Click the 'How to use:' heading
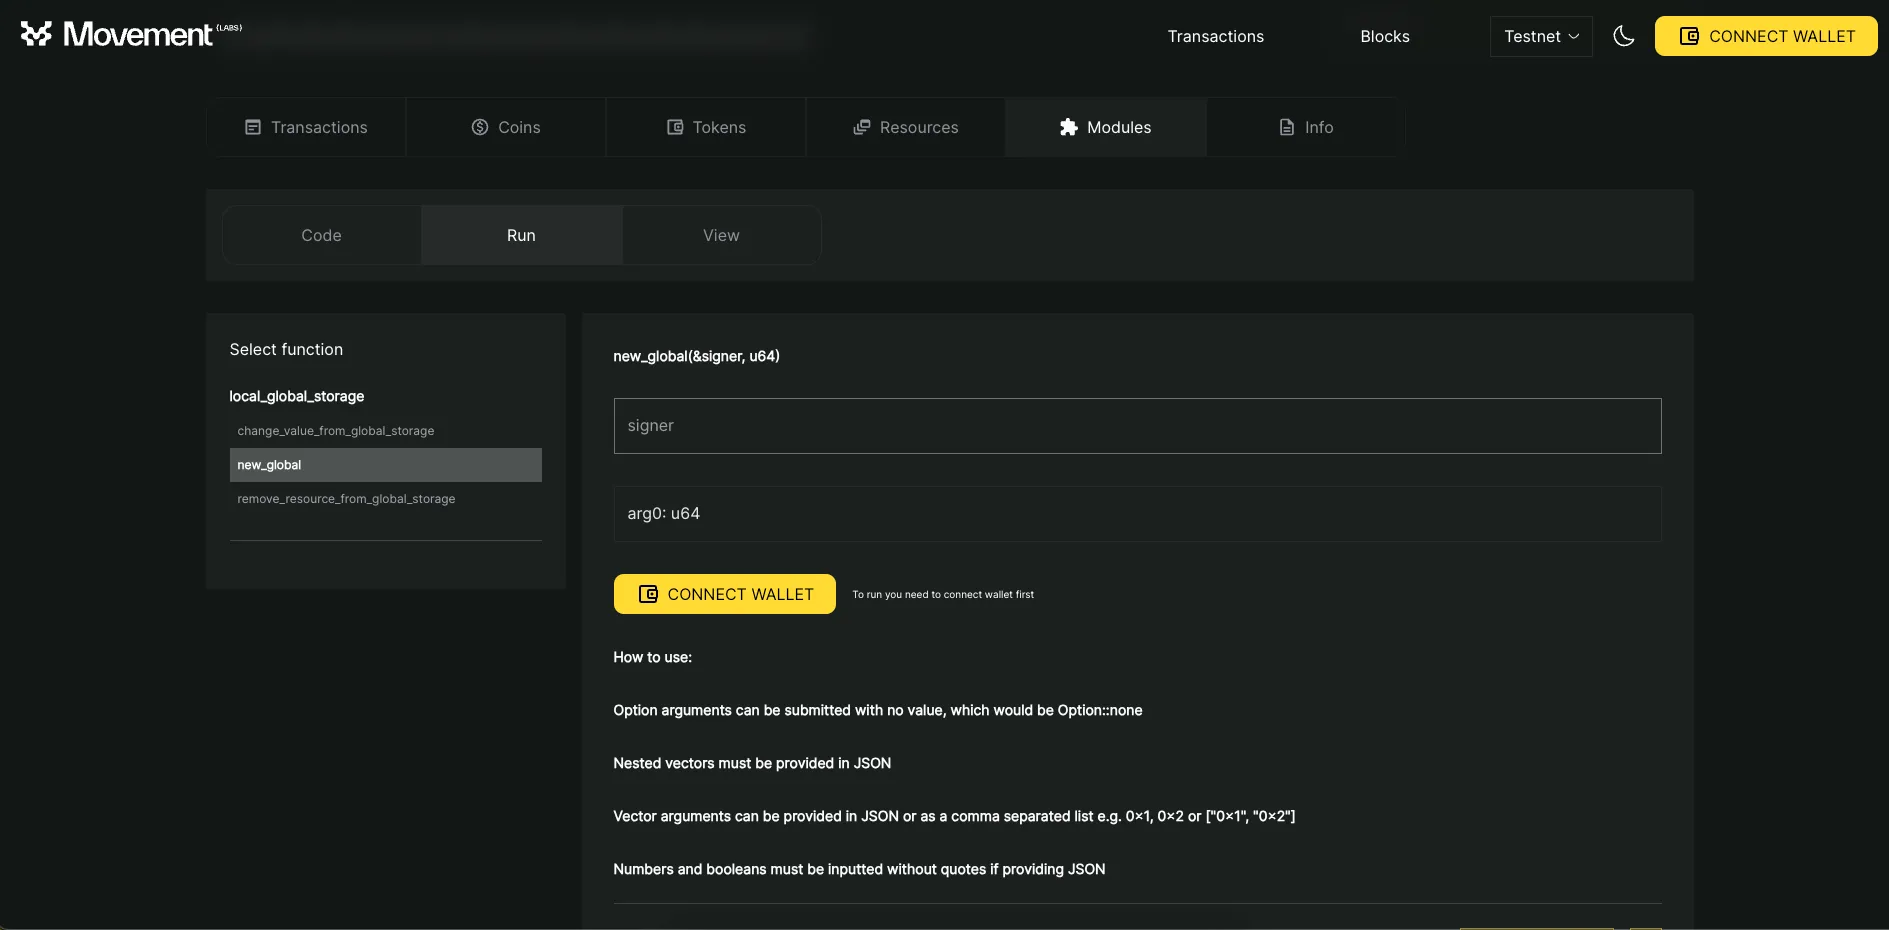 coord(653,657)
